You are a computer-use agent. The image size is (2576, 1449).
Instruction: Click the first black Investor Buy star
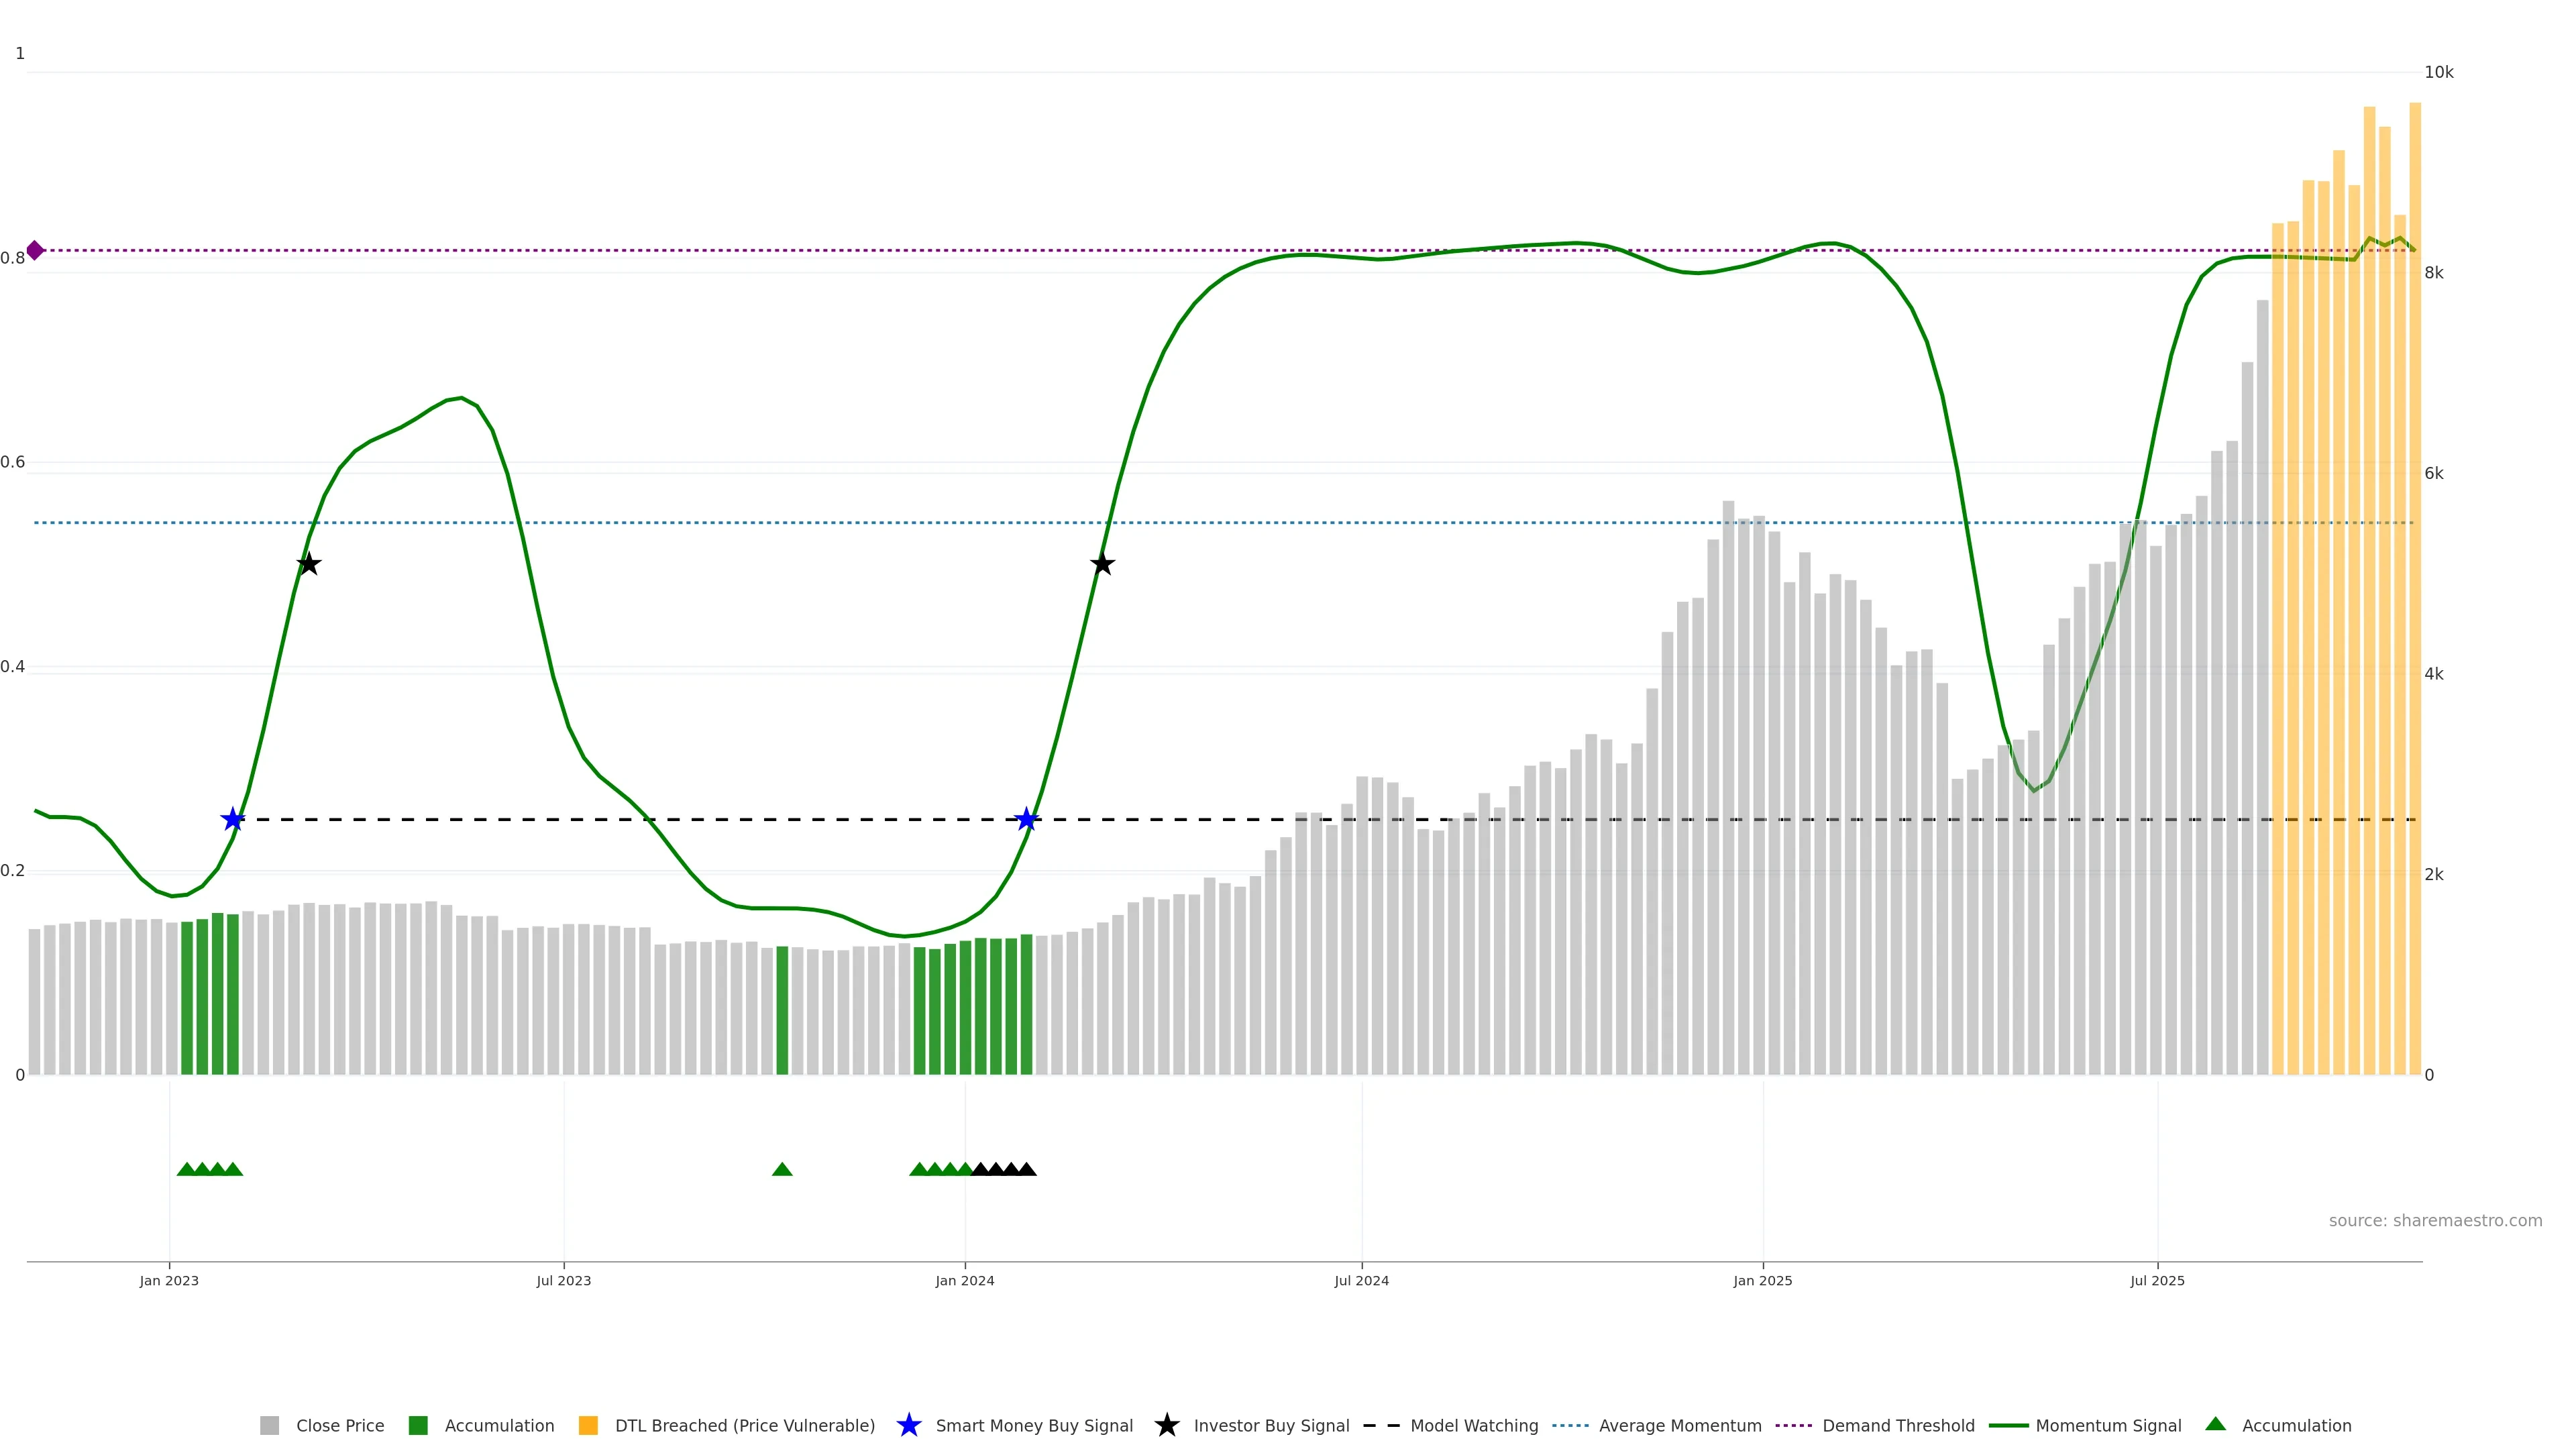point(309,564)
